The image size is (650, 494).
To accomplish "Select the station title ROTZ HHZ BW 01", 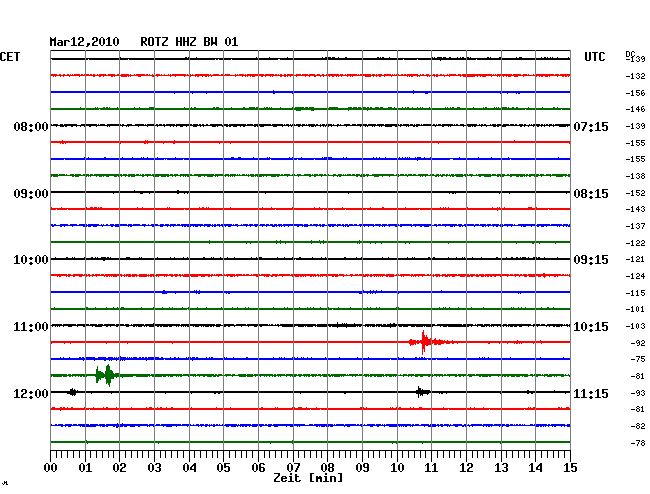I will (189, 42).
